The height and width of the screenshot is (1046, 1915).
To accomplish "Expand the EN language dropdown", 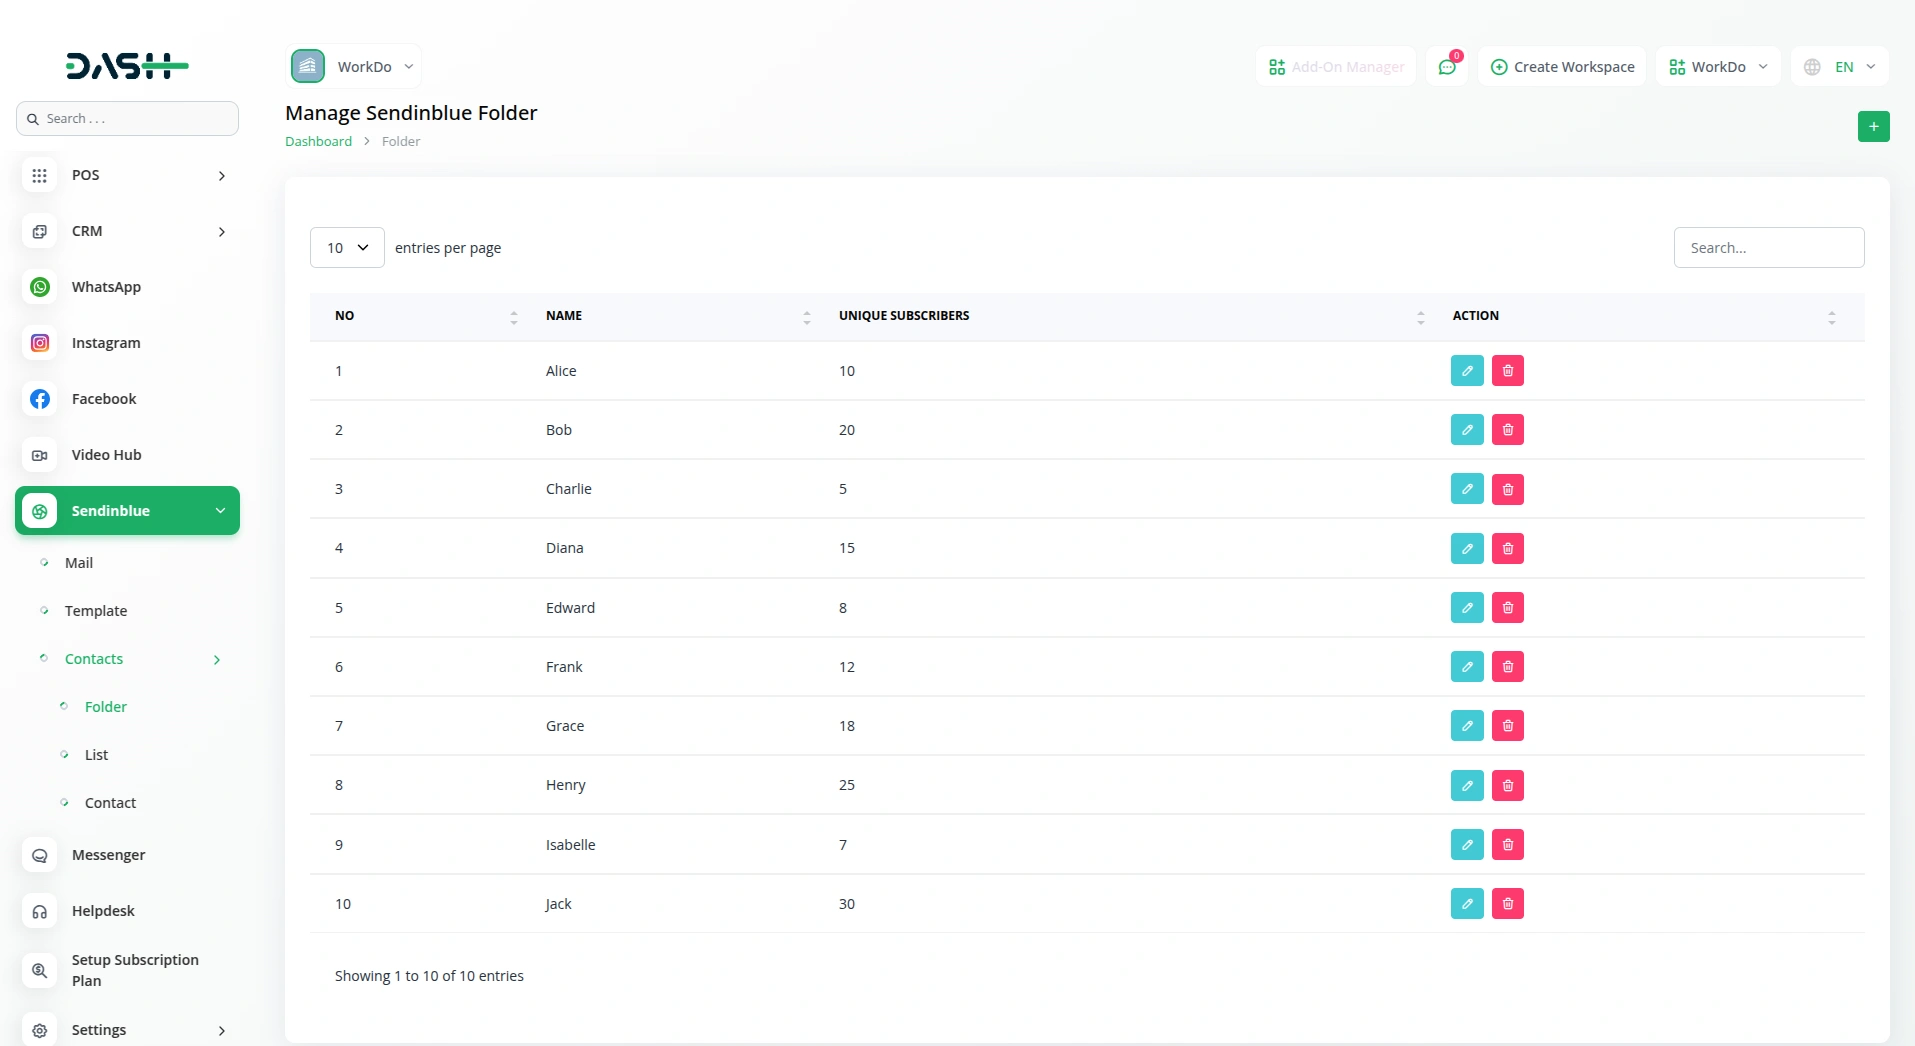I will (x=1840, y=67).
